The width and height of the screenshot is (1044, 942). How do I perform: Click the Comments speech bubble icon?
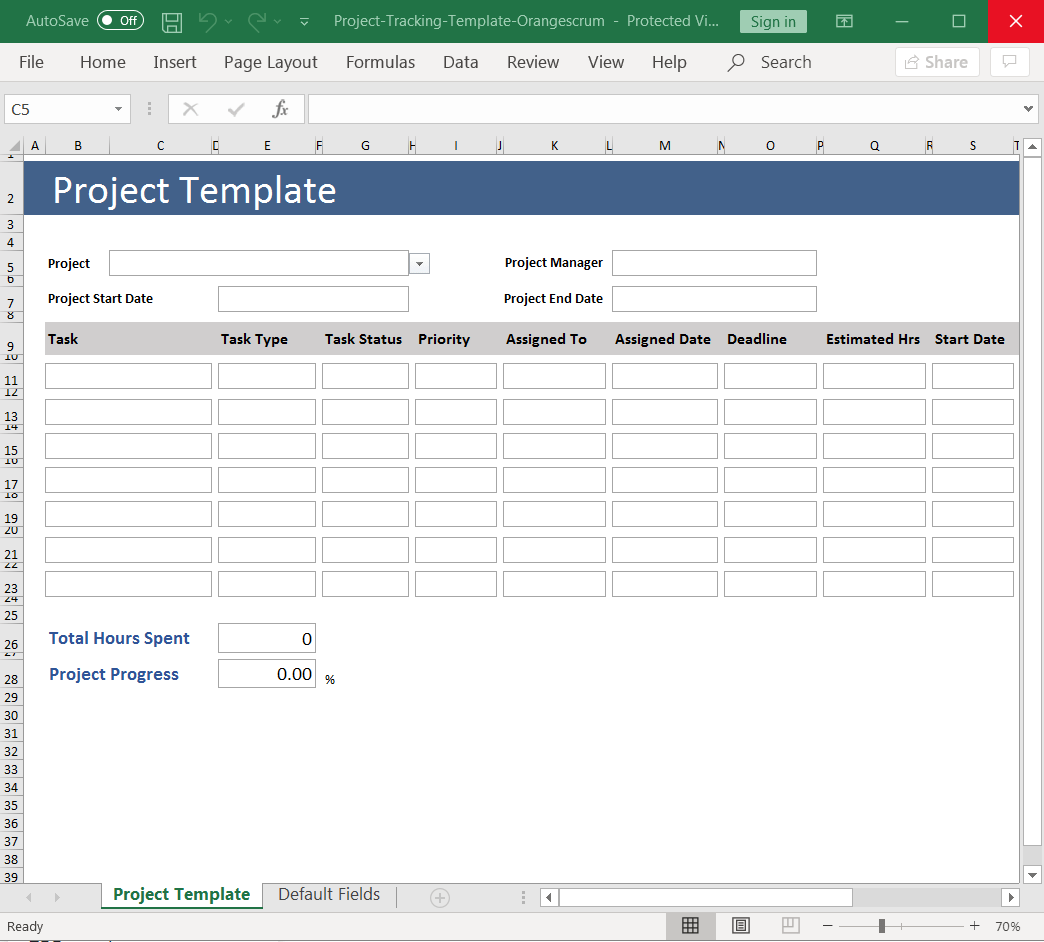pyautogui.click(x=1009, y=62)
